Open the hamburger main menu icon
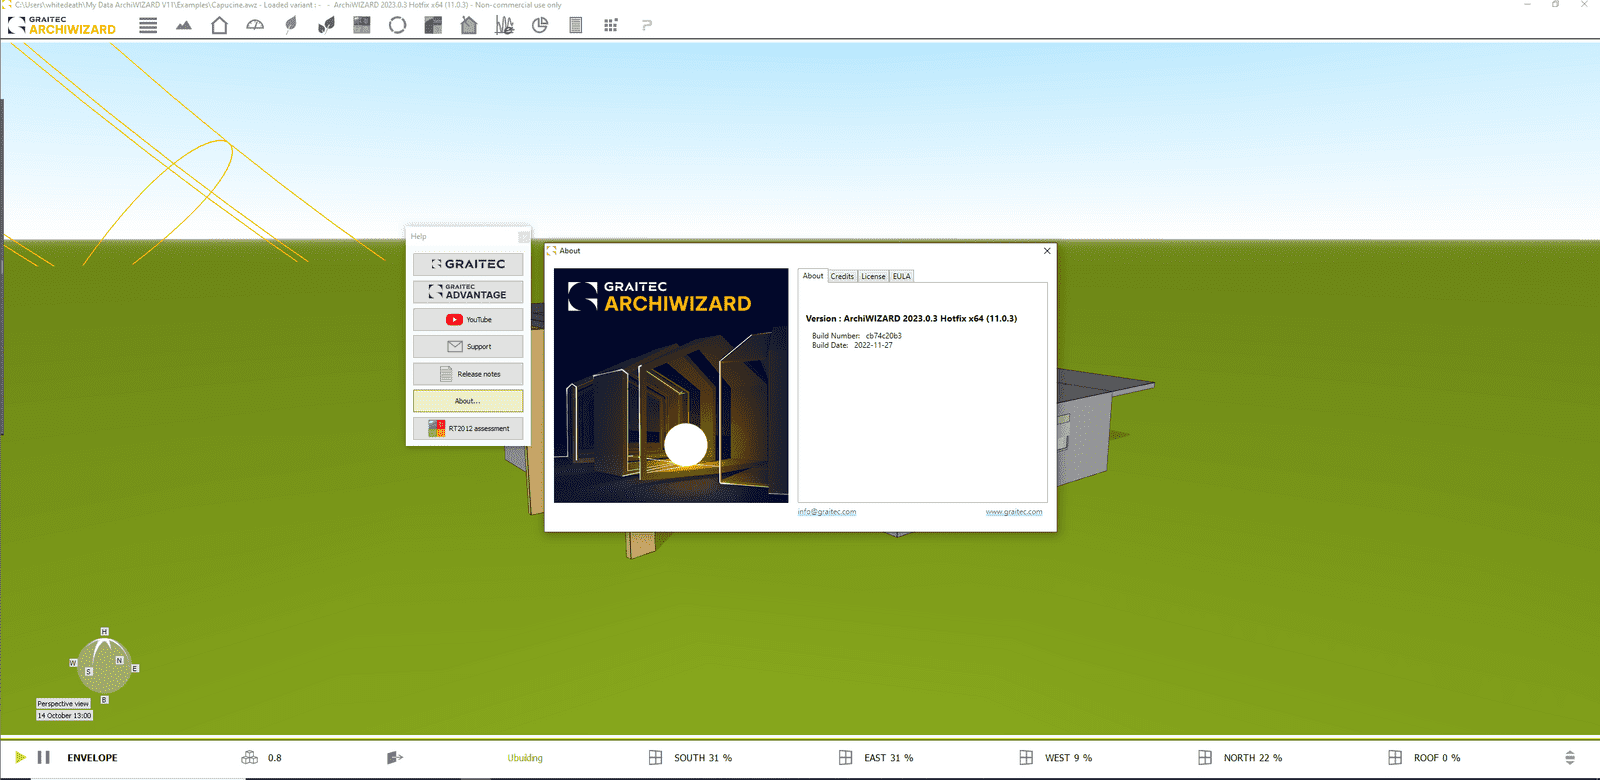1600x780 pixels. (148, 25)
